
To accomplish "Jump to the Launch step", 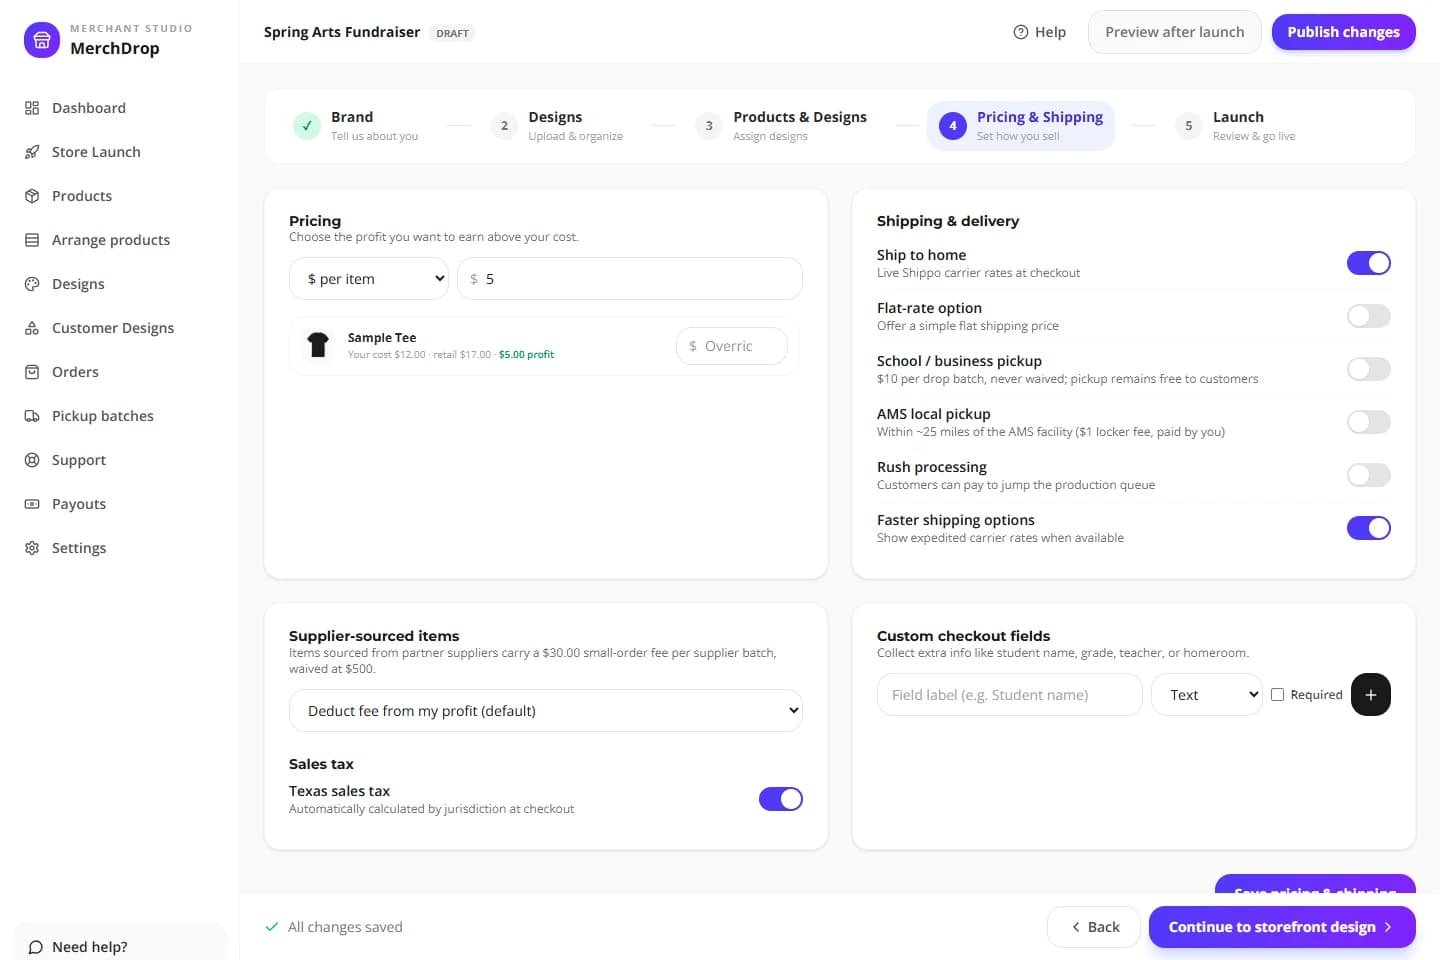I will (1236, 126).
